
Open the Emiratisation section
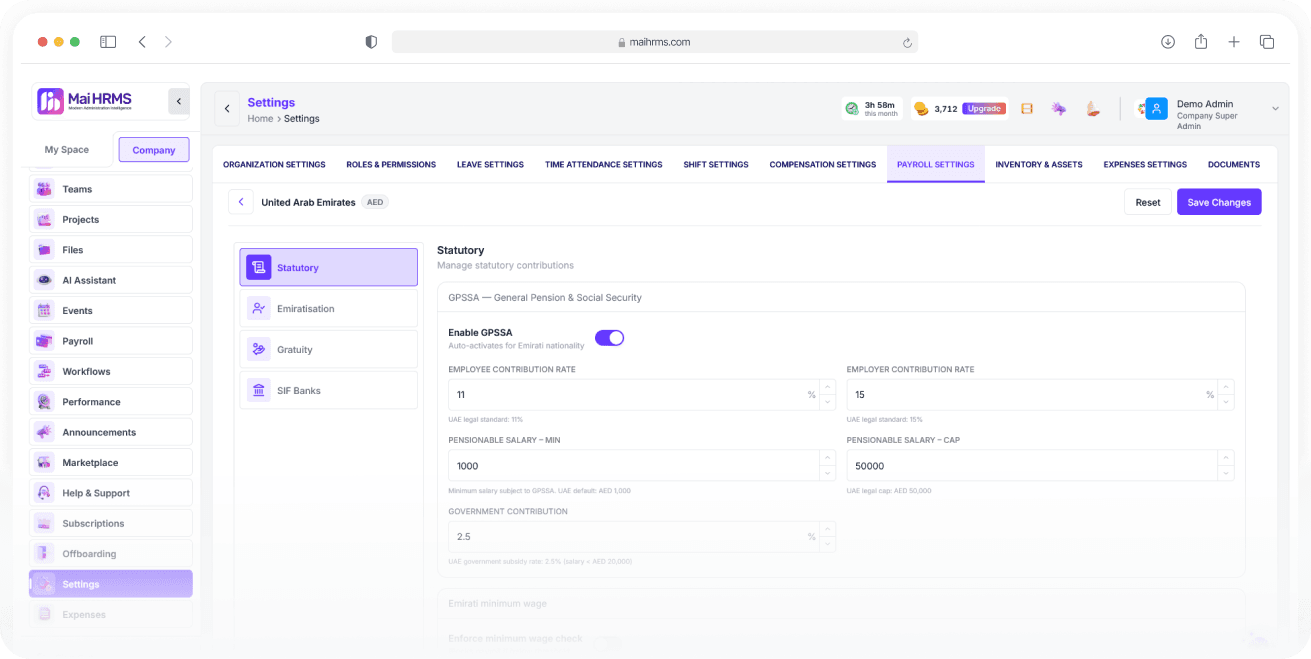(329, 308)
